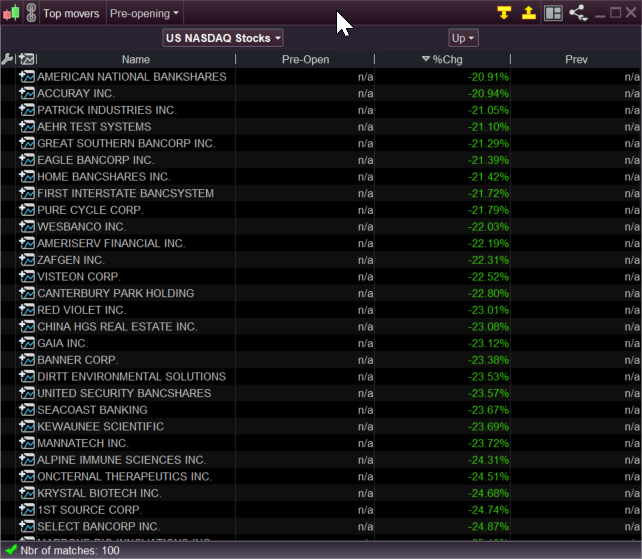Screen dimensions: 642x559
Task: Sort by the Name column header
Action: [136, 59]
